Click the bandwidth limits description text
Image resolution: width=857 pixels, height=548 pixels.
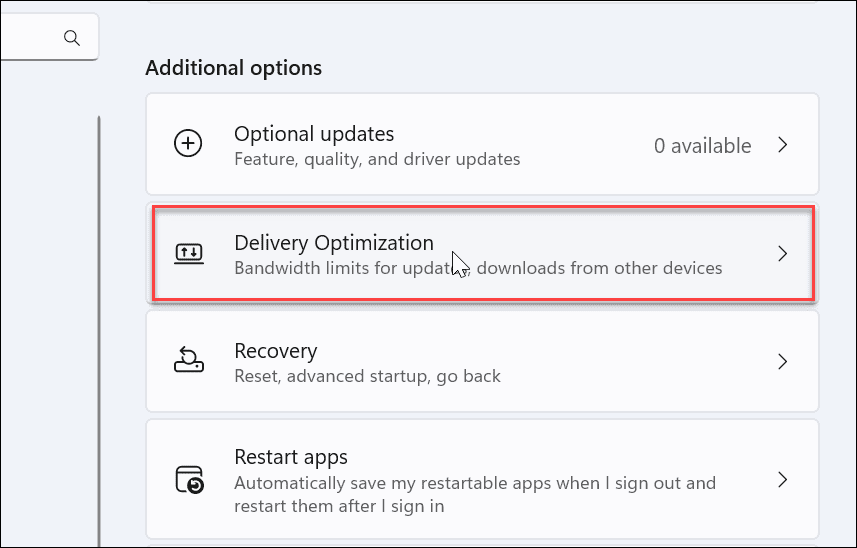tap(477, 268)
